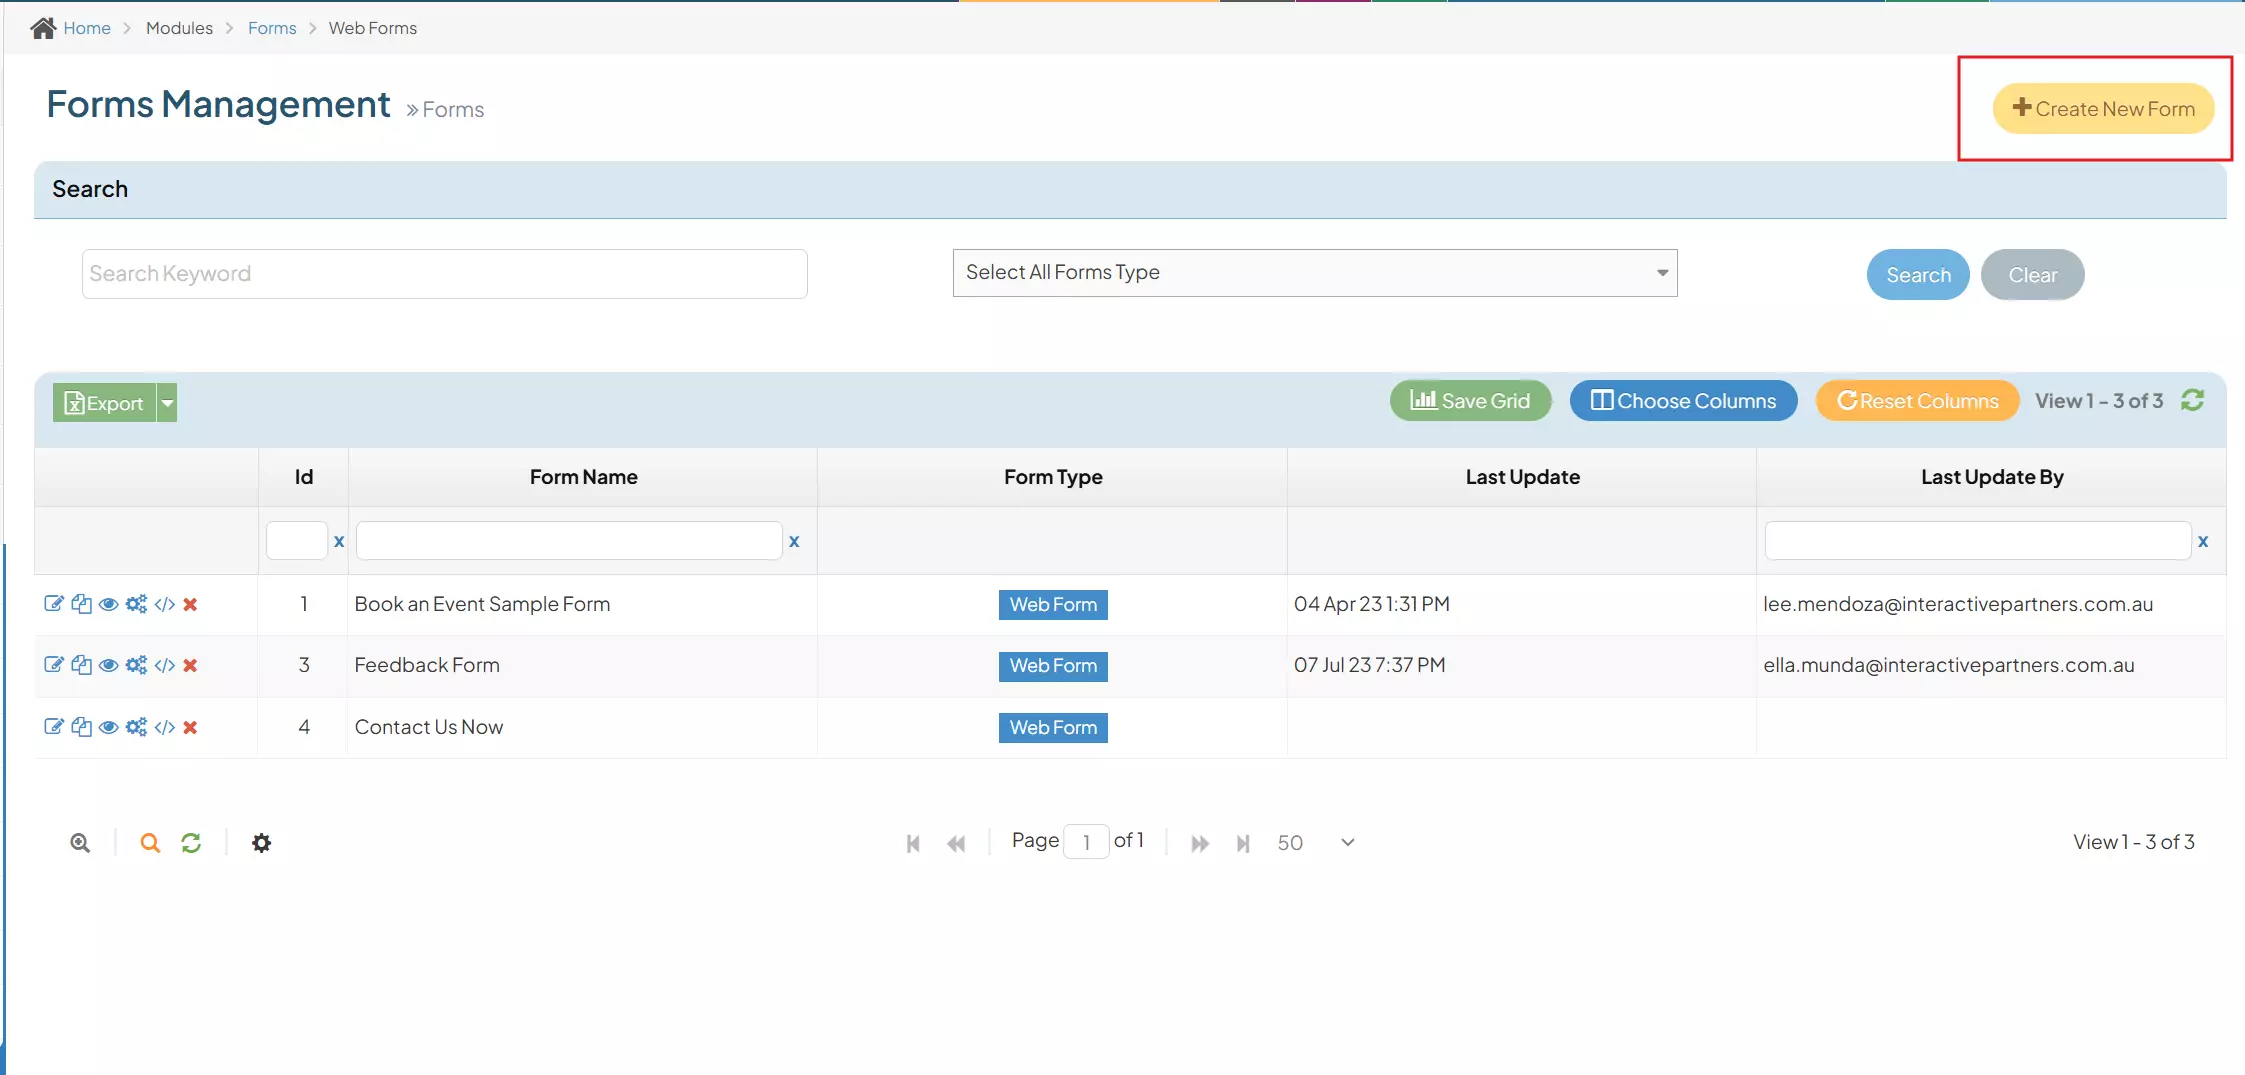
Task: Open the Export split-button dropdown arrow
Action: pos(166,402)
